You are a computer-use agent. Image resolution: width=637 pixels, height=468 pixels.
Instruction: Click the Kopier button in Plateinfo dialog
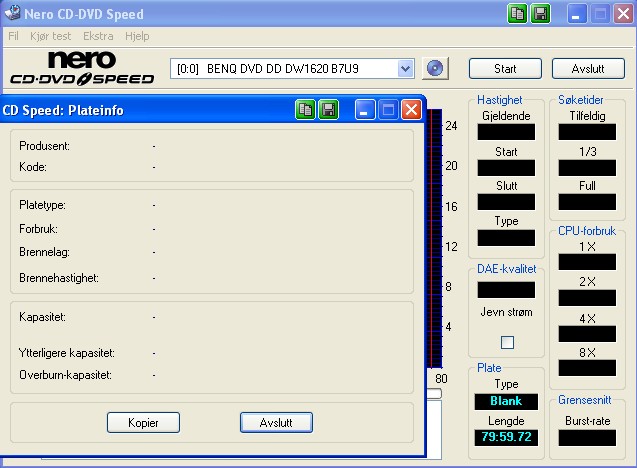(x=143, y=422)
